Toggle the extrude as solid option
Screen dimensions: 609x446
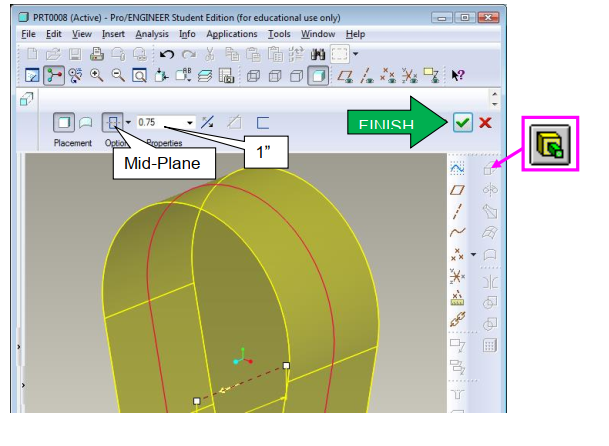(64, 122)
